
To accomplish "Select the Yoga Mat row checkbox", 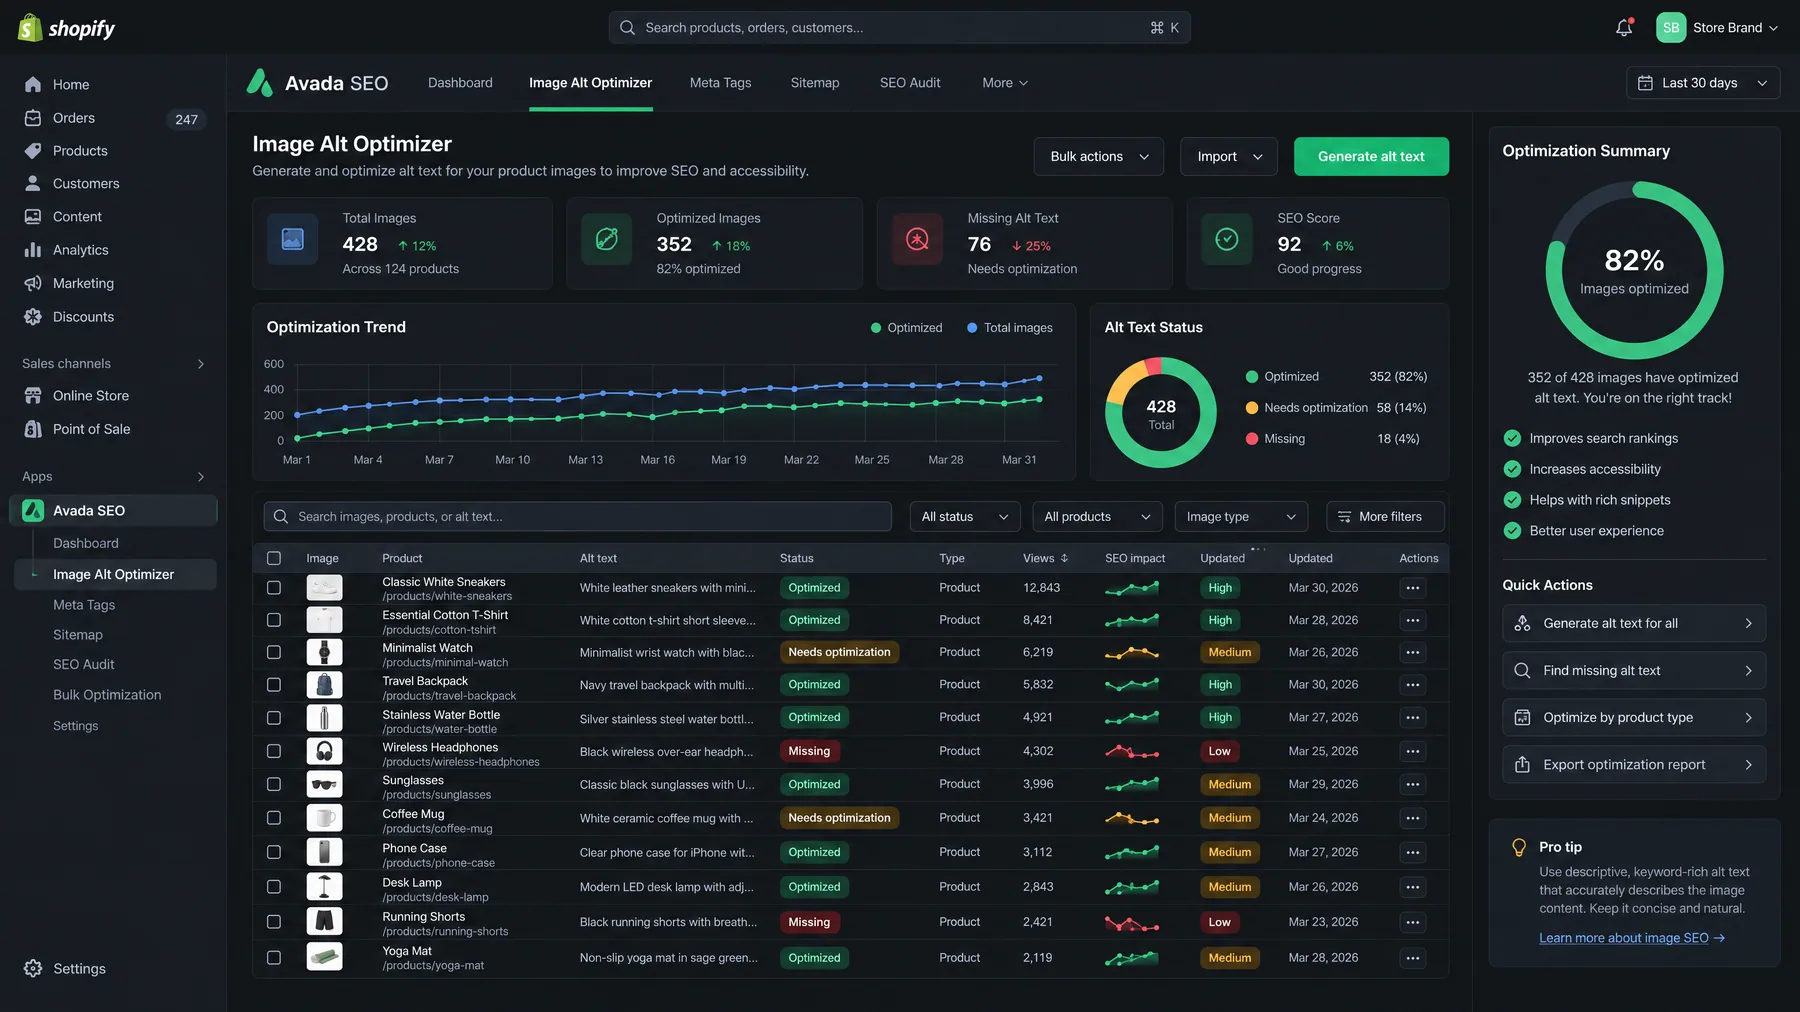I will (x=274, y=958).
